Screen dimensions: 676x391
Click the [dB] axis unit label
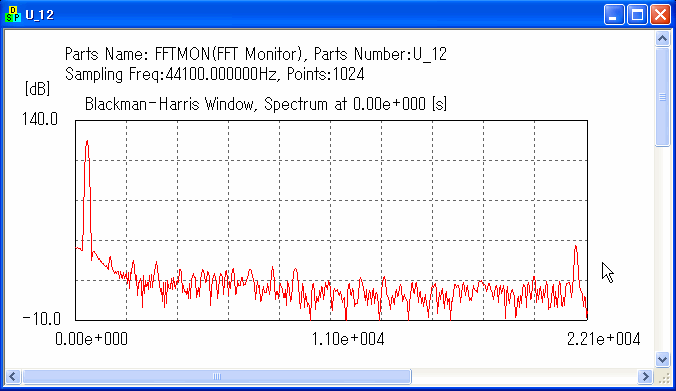(37, 88)
